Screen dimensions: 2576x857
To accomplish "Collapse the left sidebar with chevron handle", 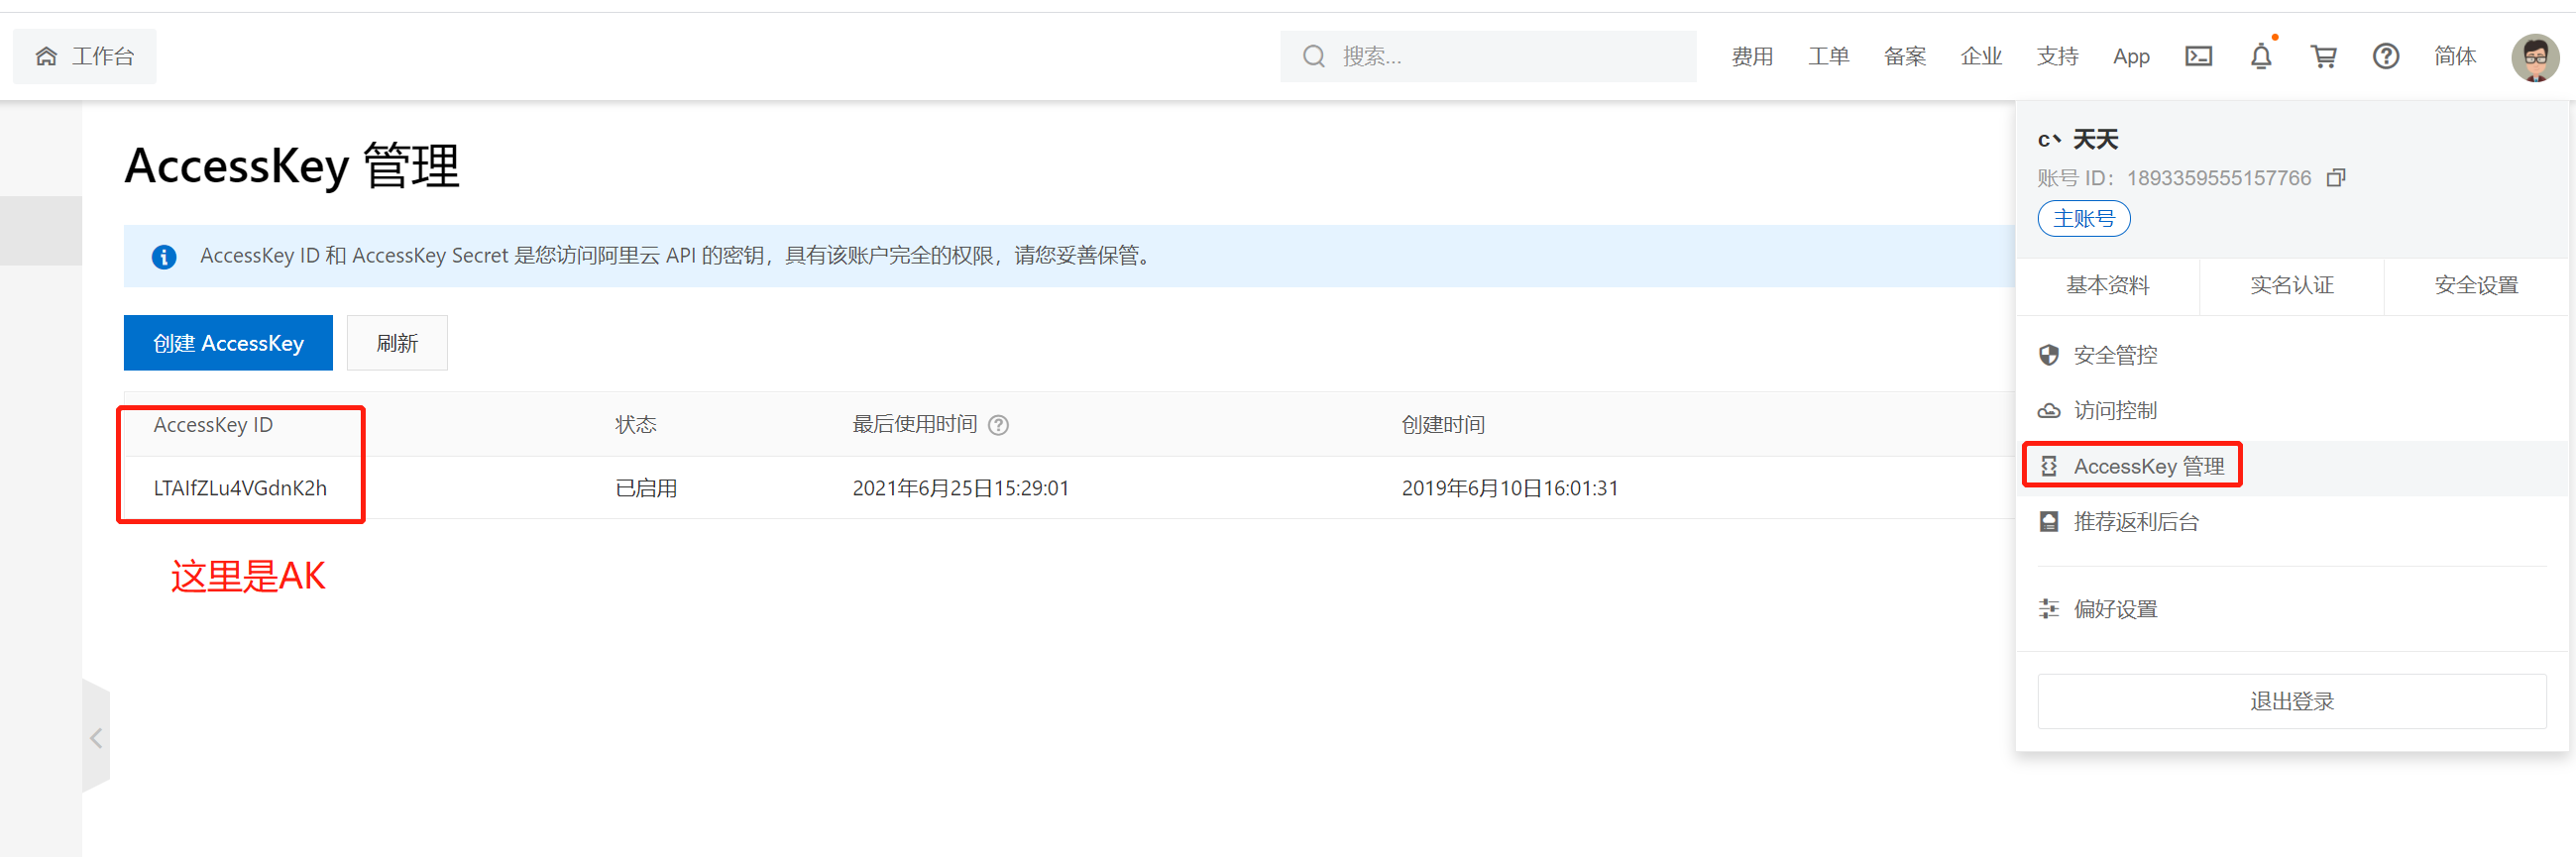I will (96, 738).
